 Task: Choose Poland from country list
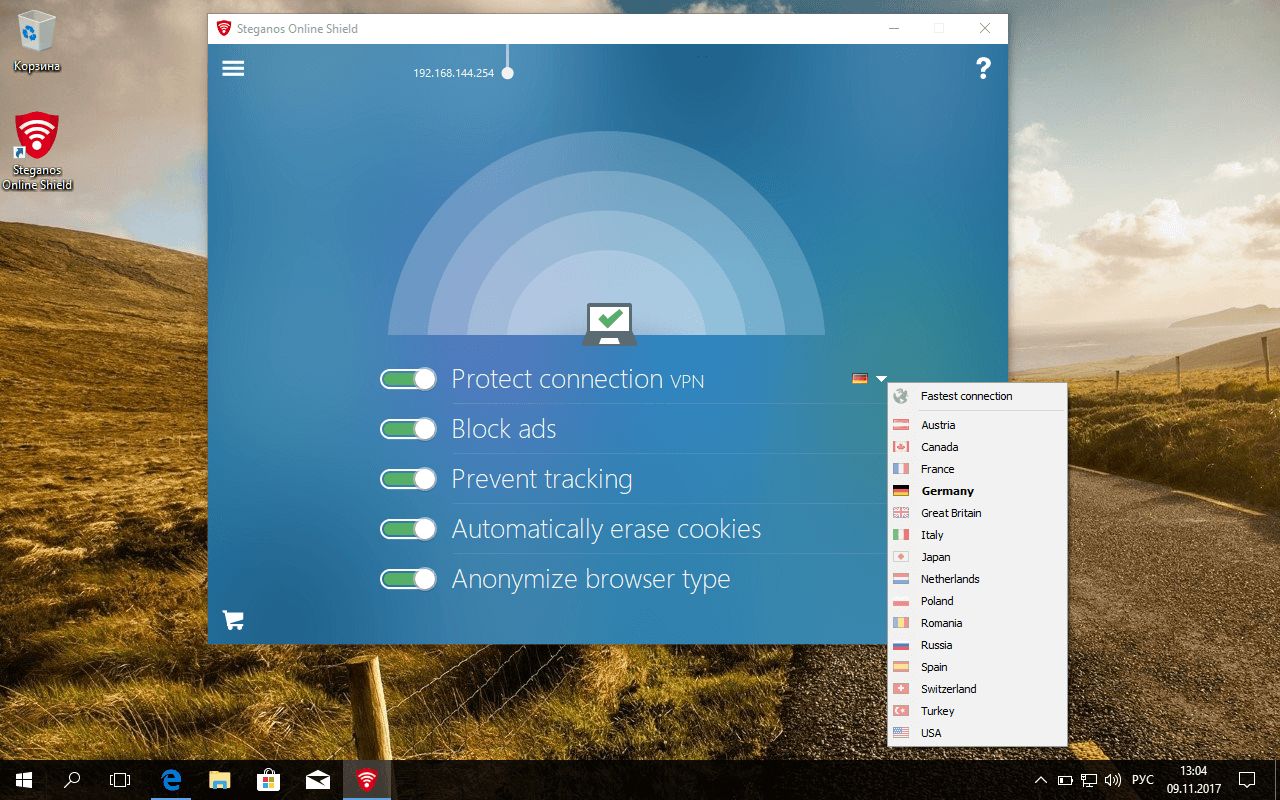tap(977, 601)
